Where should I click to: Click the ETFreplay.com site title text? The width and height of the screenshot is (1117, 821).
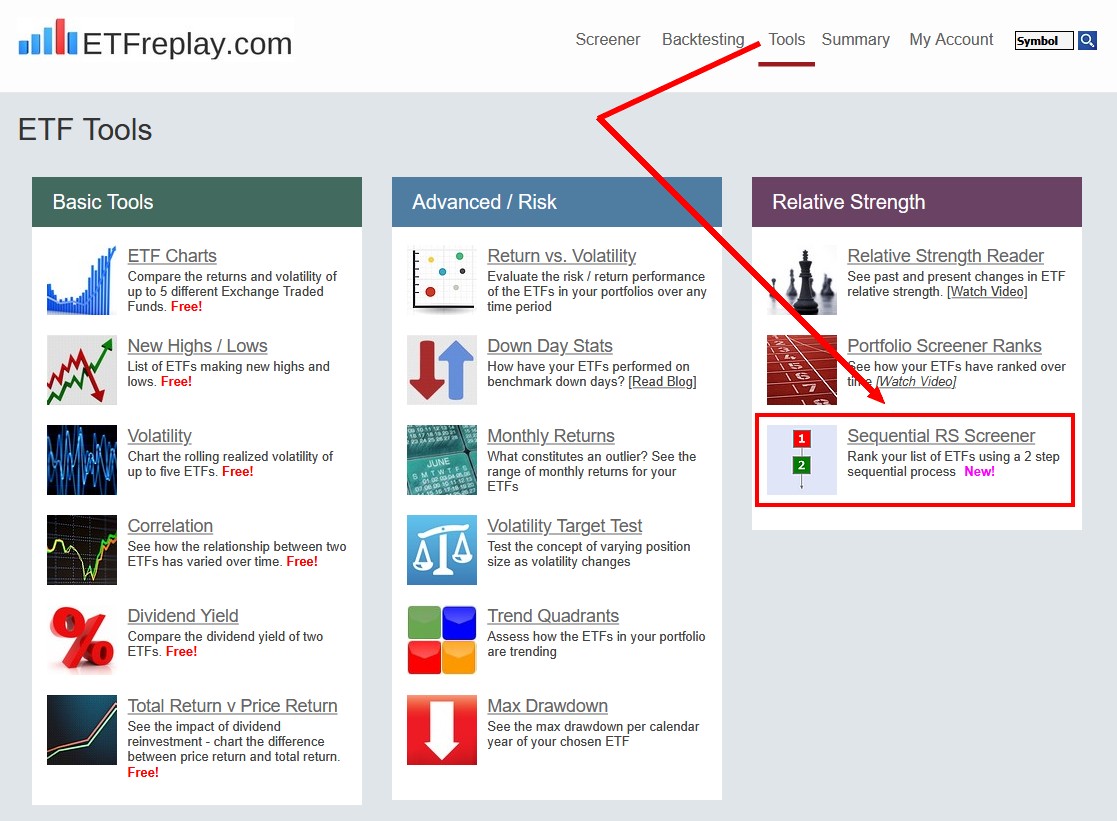click(x=187, y=43)
